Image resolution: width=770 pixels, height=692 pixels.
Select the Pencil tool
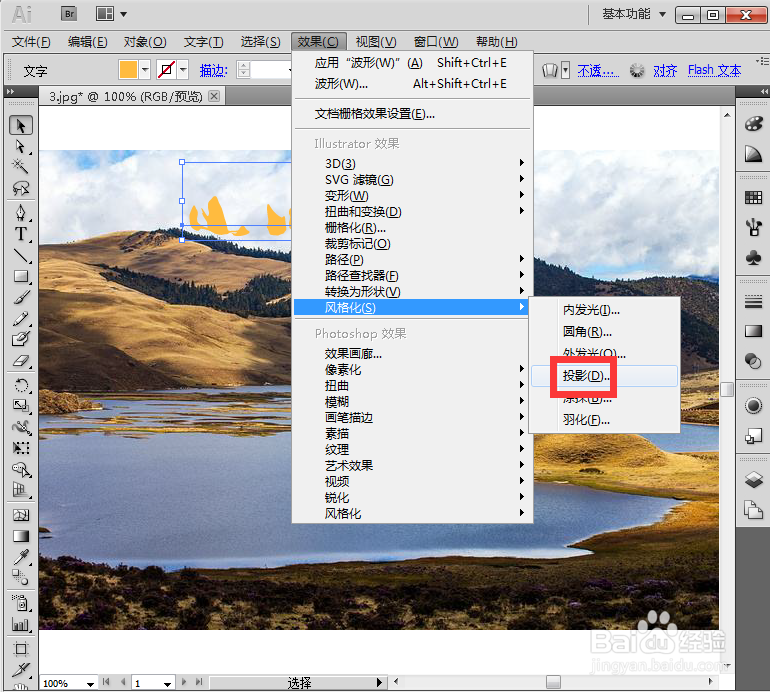coord(21,319)
